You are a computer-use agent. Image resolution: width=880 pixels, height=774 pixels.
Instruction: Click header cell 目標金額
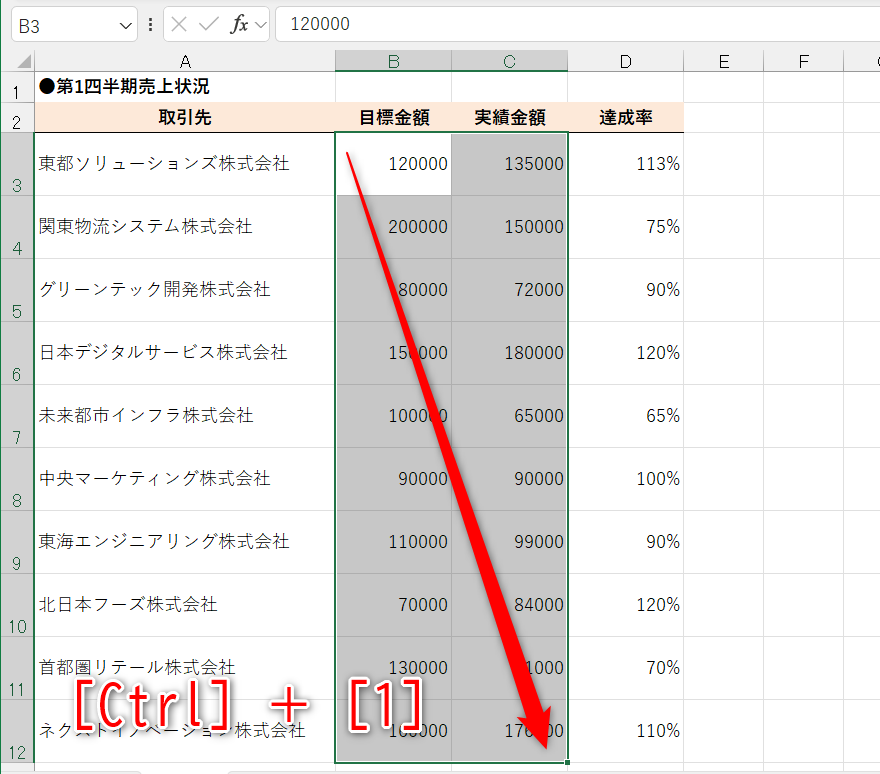pos(393,117)
